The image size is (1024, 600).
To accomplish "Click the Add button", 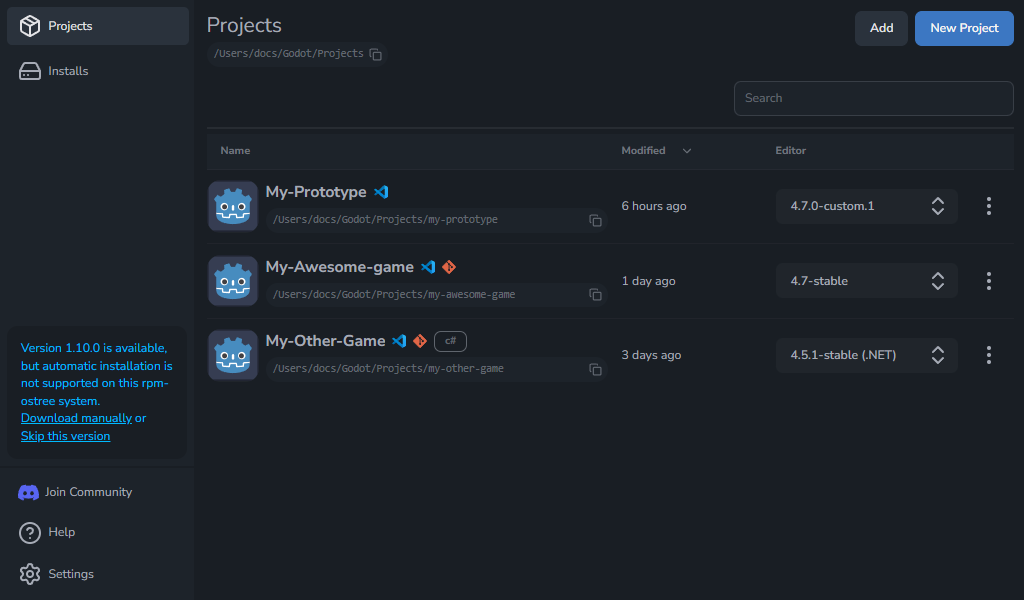I will [881, 28].
